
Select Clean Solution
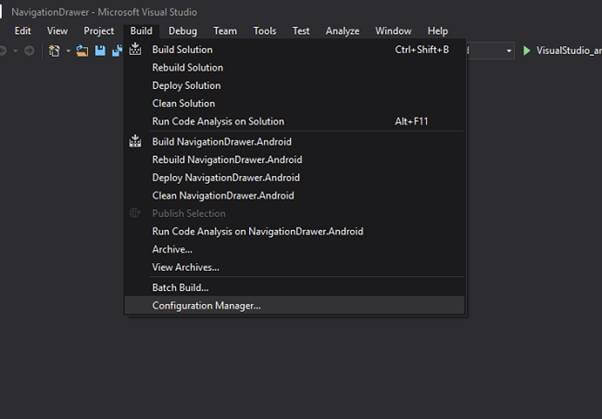294,103
